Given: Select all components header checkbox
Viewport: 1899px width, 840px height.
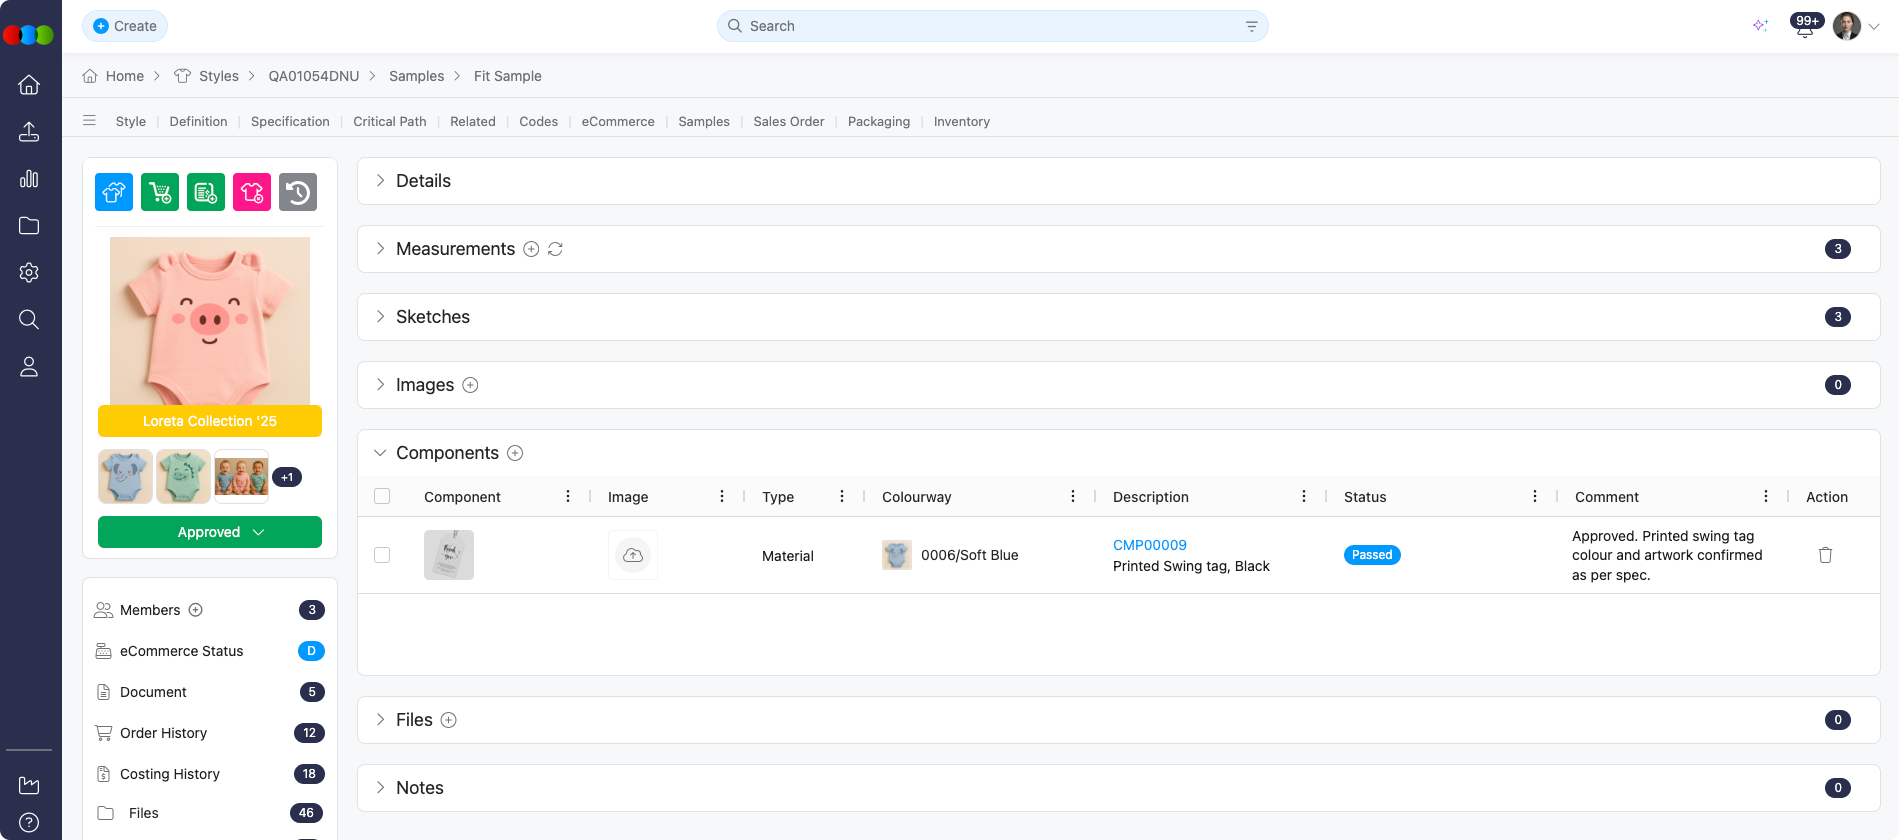Looking at the screenshot, I should (382, 496).
